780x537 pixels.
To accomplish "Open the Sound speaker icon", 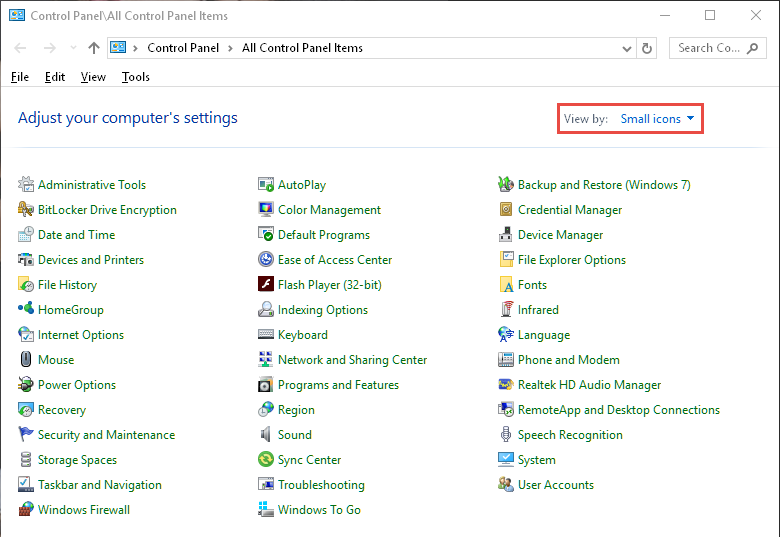I will (x=266, y=435).
